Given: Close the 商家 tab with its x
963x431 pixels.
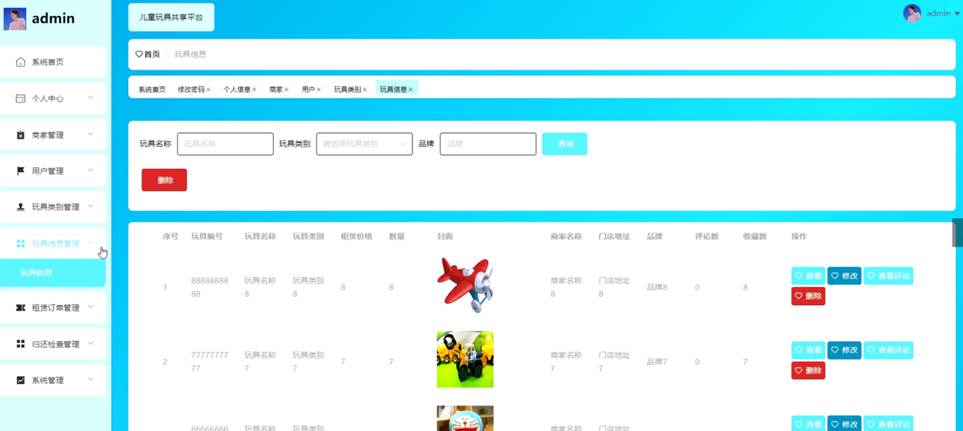Looking at the screenshot, I should [286, 90].
